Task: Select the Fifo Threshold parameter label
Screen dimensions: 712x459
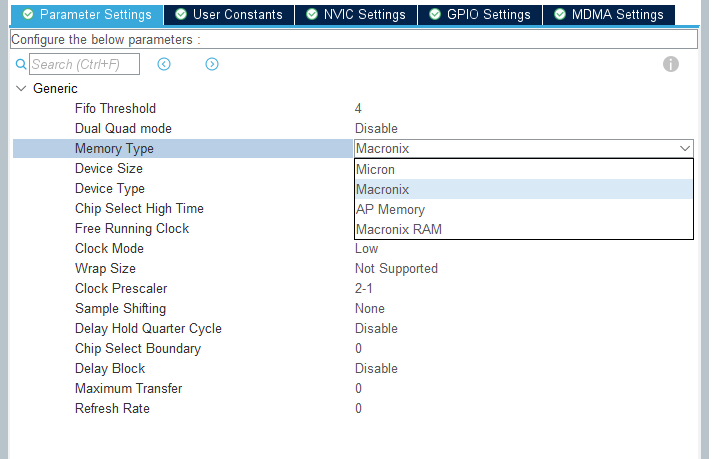Action: click(x=115, y=109)
